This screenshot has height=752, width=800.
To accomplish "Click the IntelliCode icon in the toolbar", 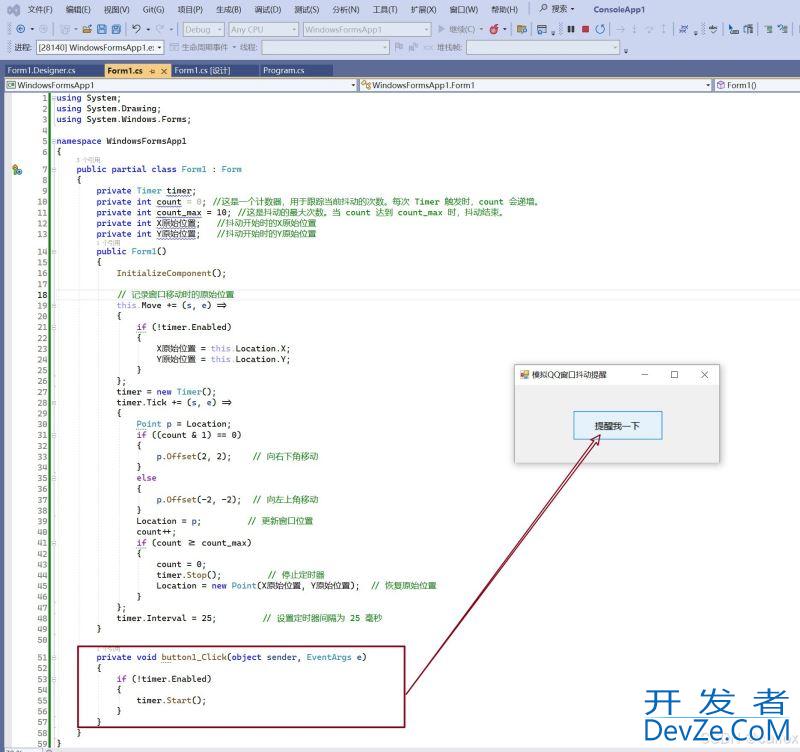I will pos(683,29).
